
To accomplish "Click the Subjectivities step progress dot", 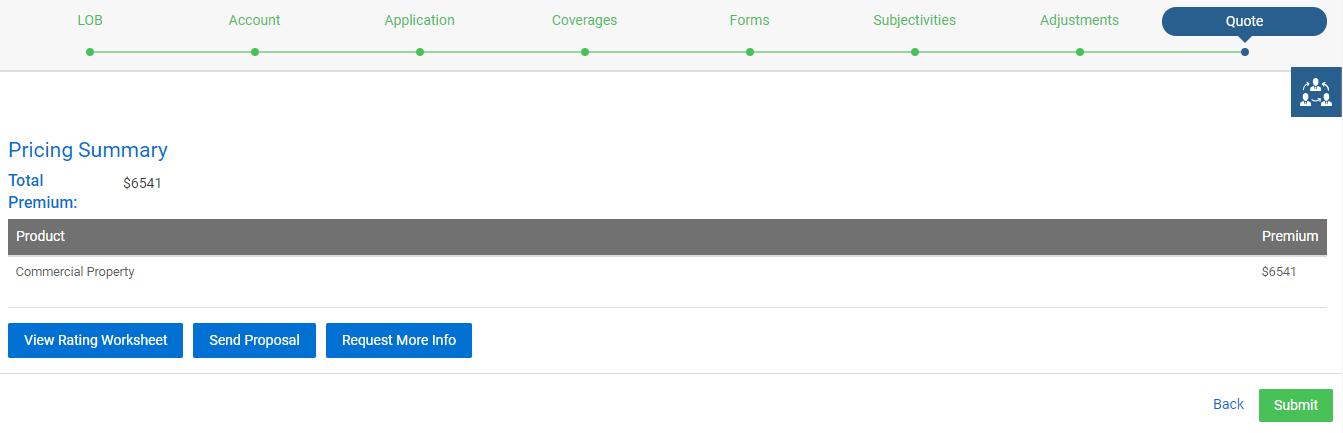I will tap(915, 52).
